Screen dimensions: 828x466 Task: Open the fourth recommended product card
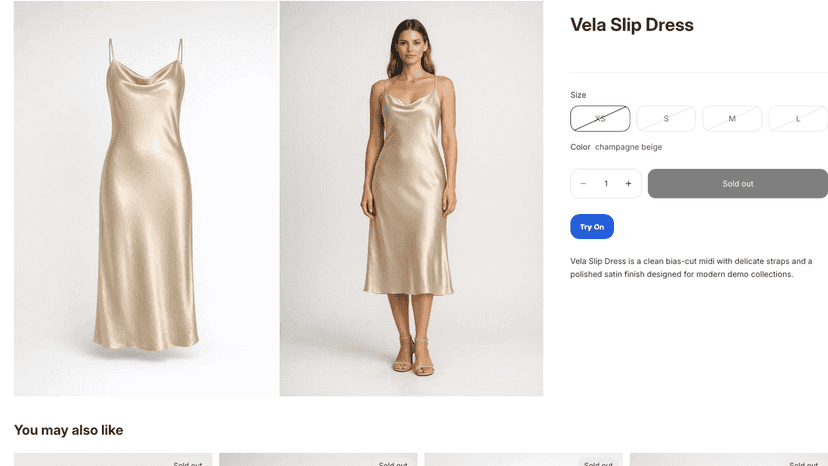729,459
